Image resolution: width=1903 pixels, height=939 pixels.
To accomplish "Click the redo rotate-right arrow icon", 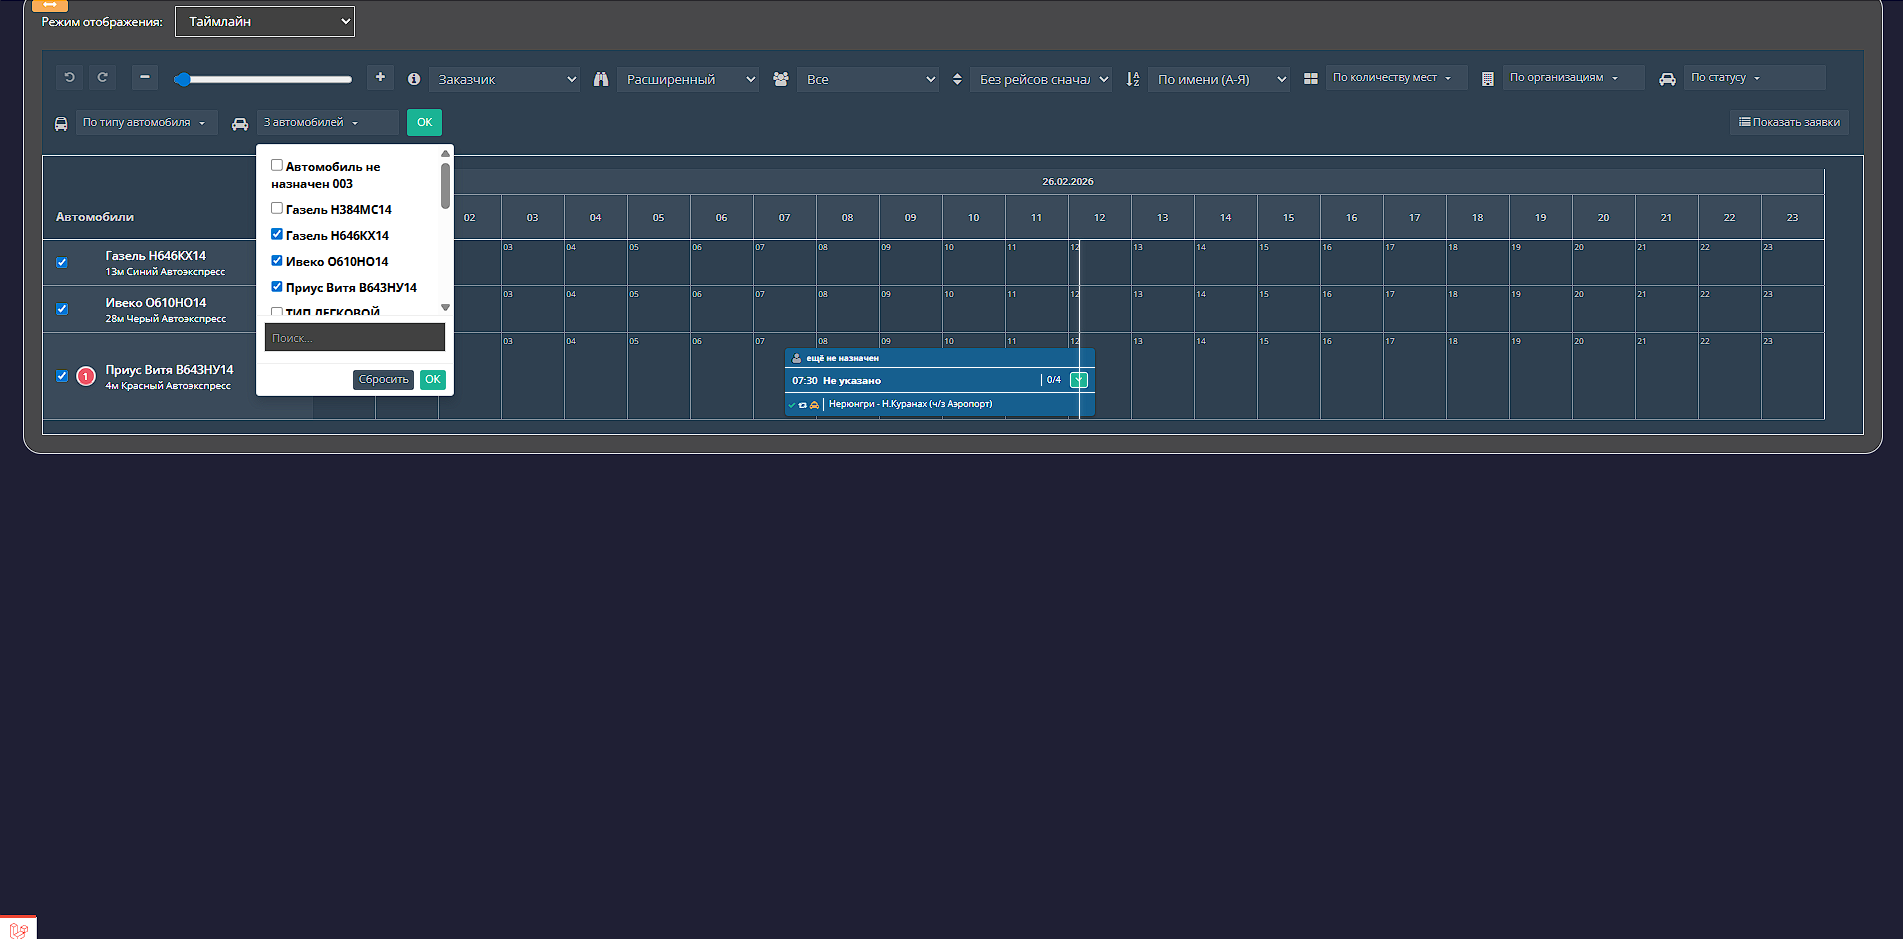I will [102, 78].
